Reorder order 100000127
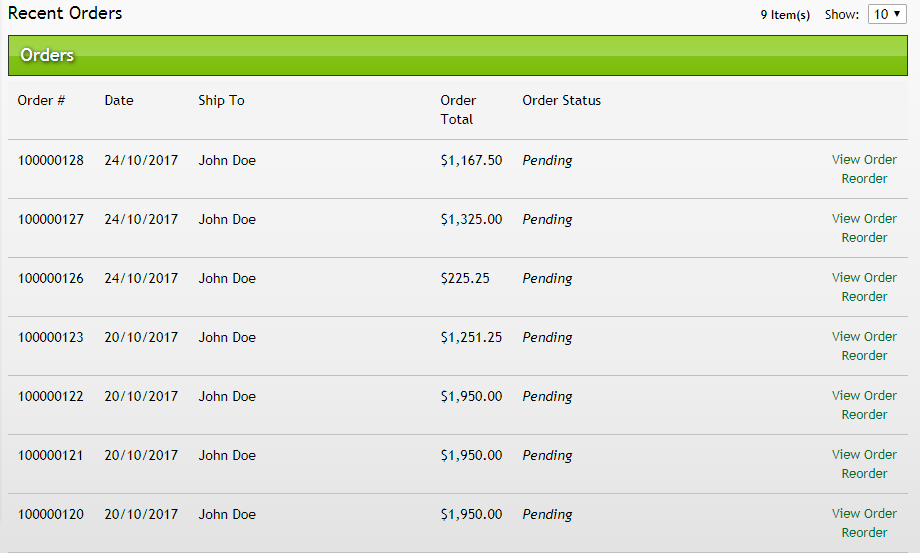This screenshot has width=920, height=553. 864,238
